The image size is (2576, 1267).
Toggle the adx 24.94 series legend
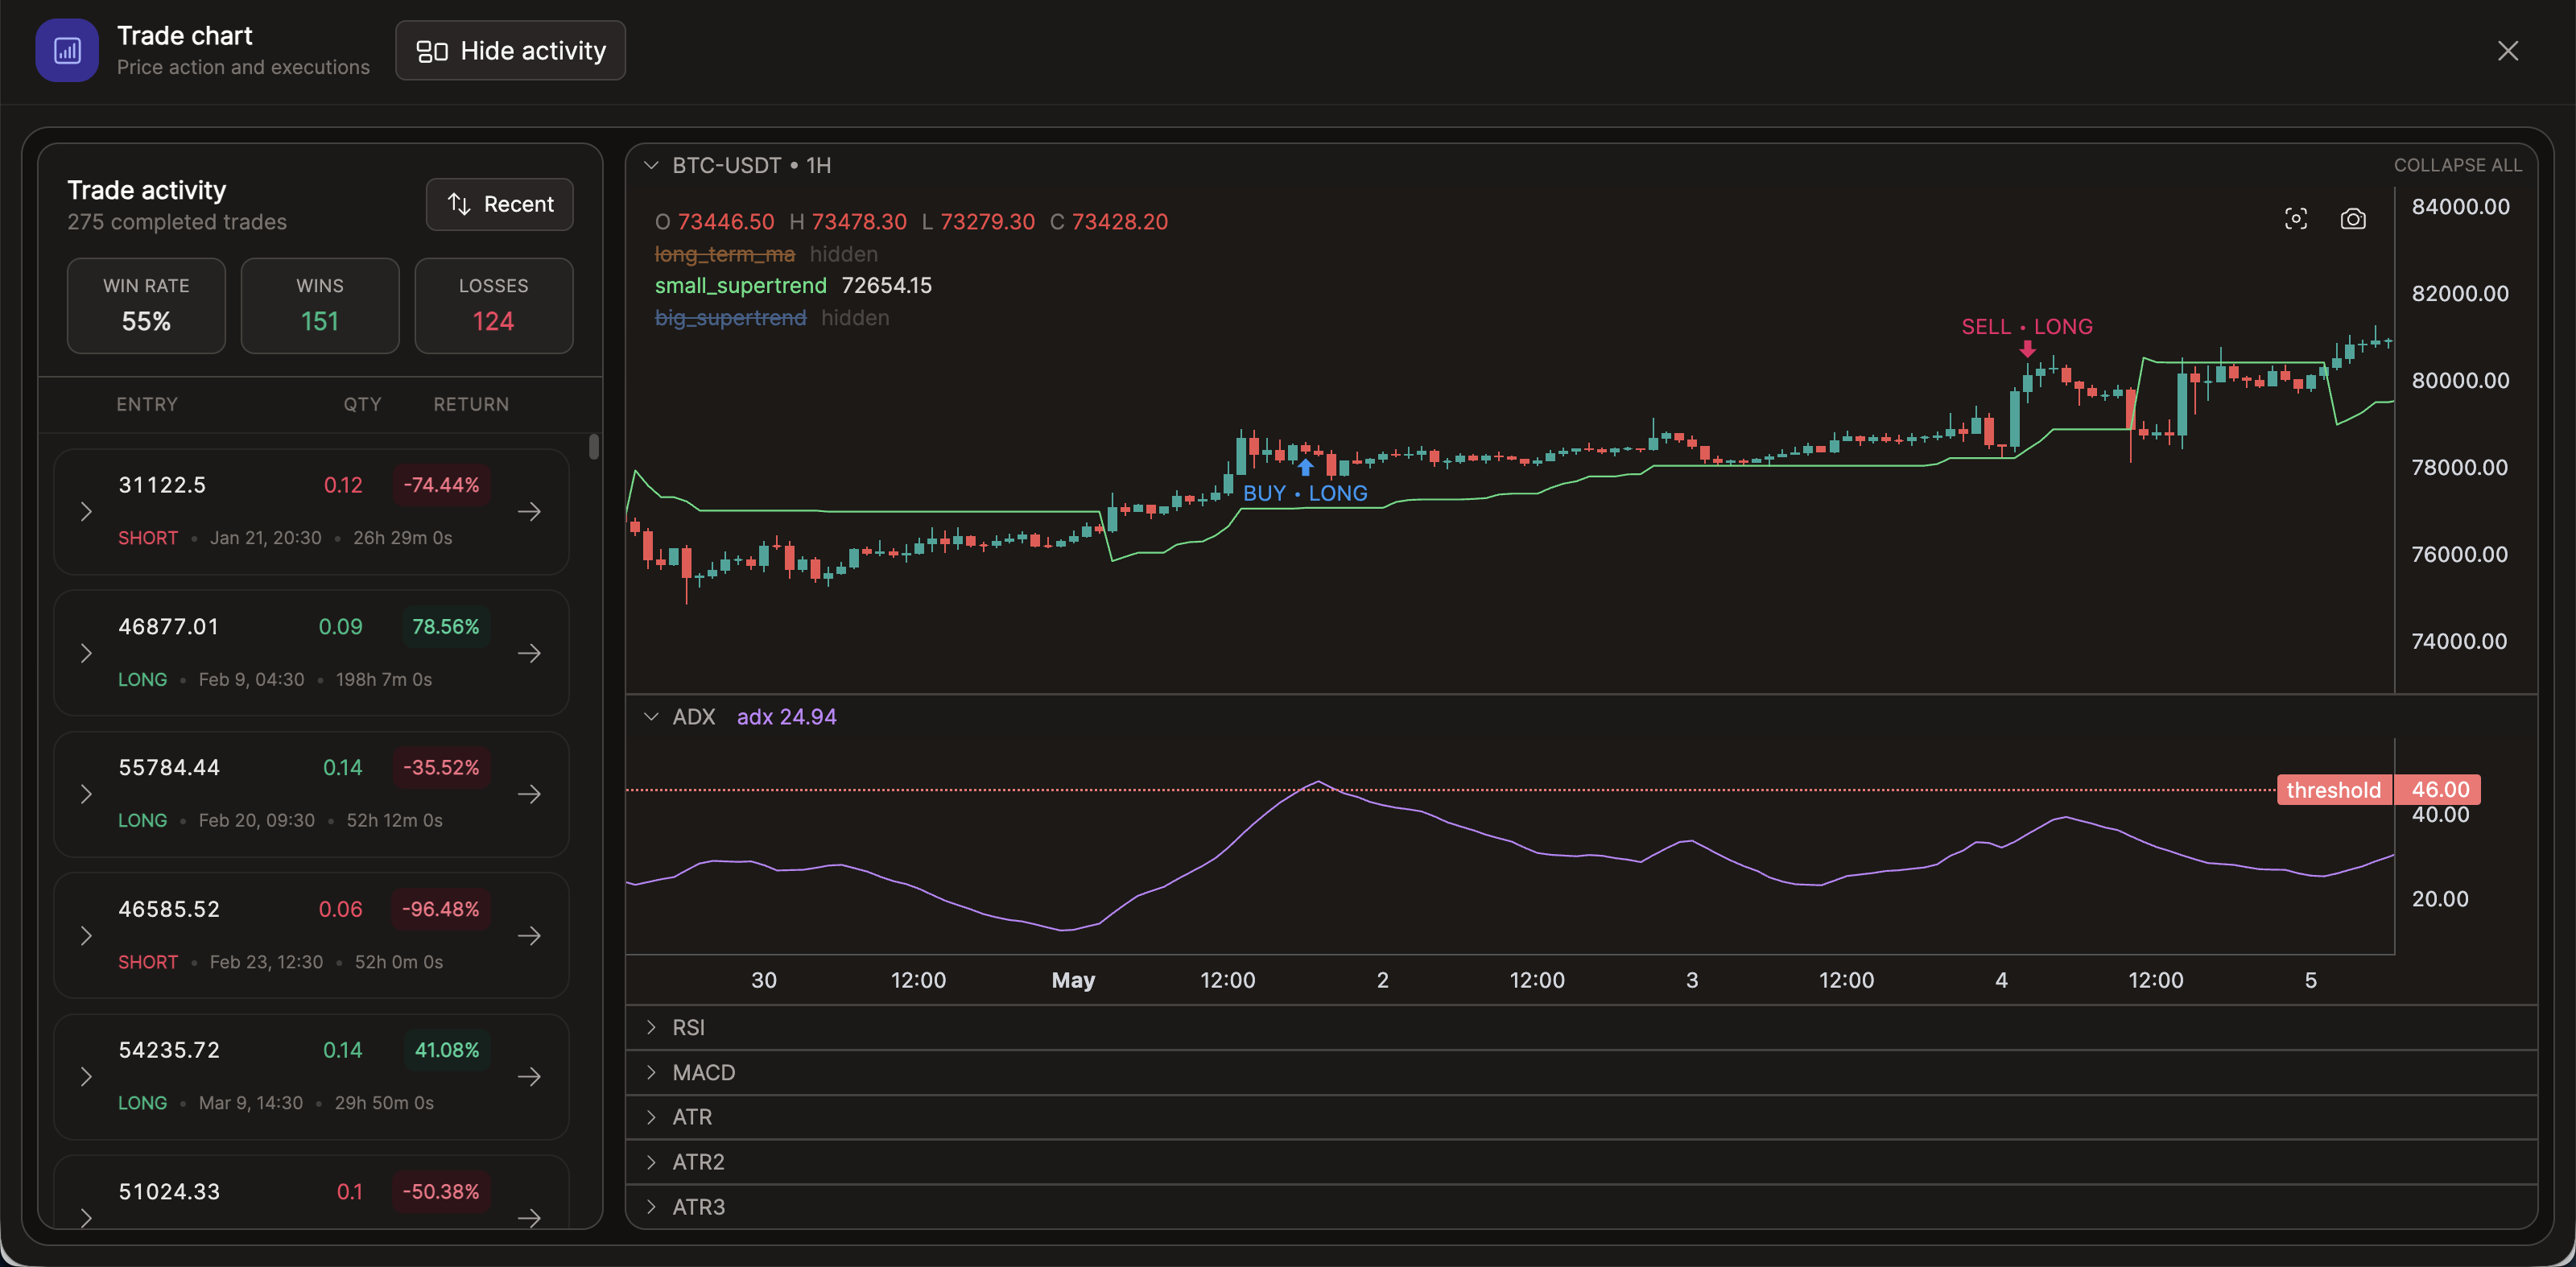[x=786, y=717]
